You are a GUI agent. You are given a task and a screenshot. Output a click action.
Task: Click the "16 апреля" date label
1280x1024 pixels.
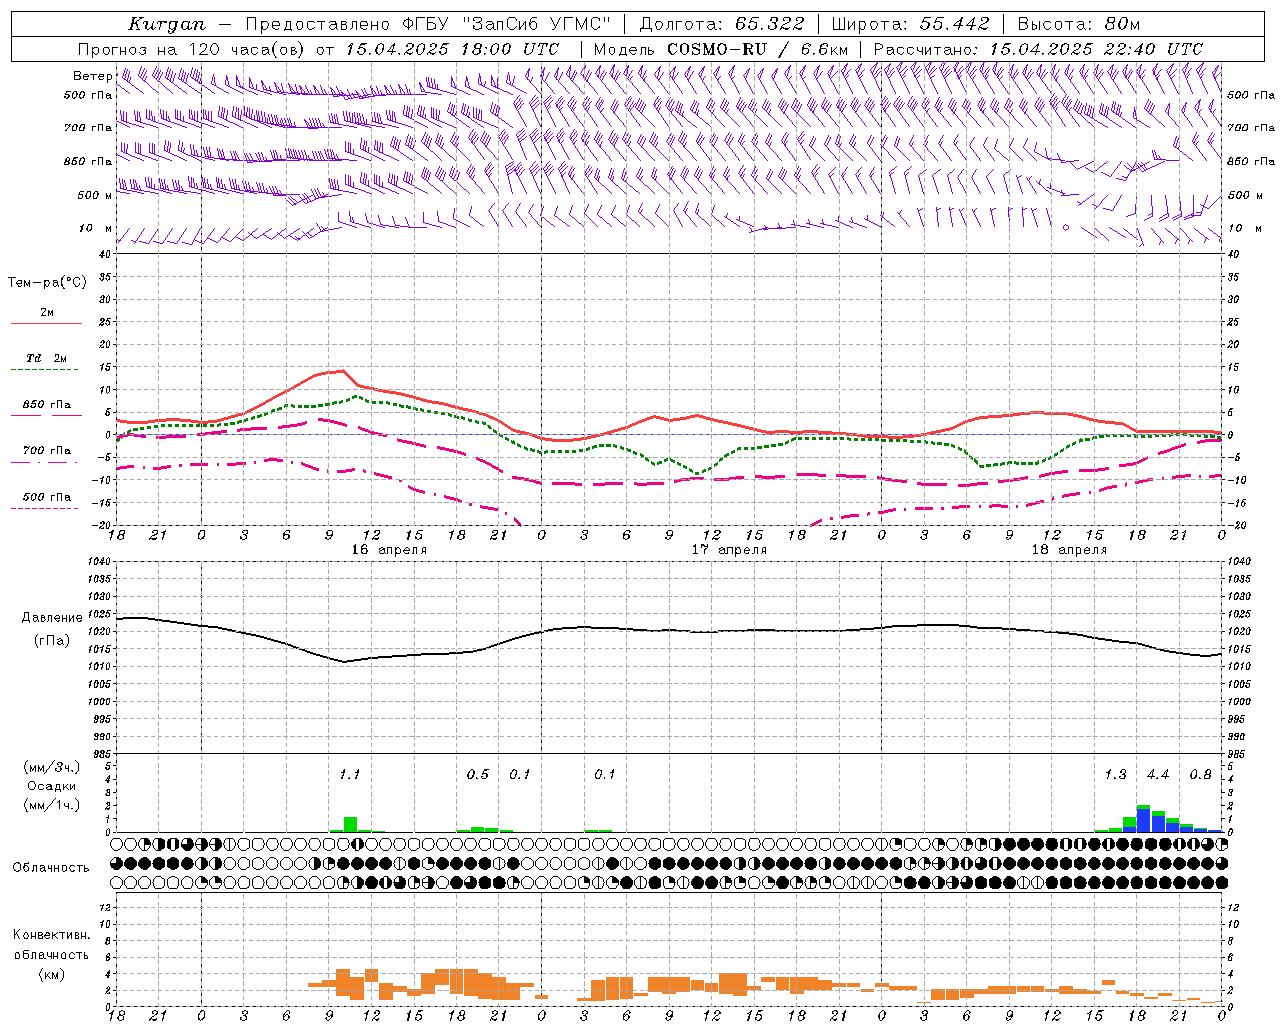coord(389,550)
